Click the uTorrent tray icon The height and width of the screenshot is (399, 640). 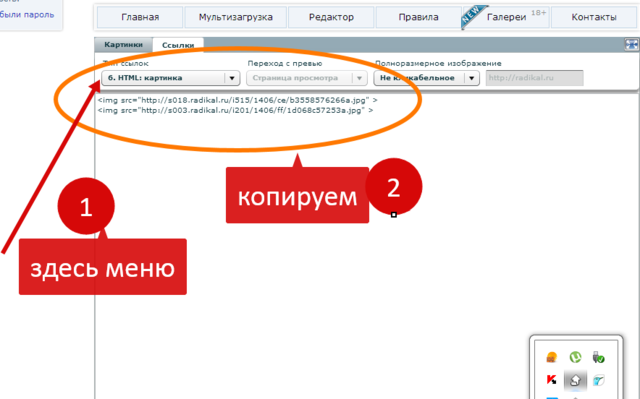[x=575, y=357]
